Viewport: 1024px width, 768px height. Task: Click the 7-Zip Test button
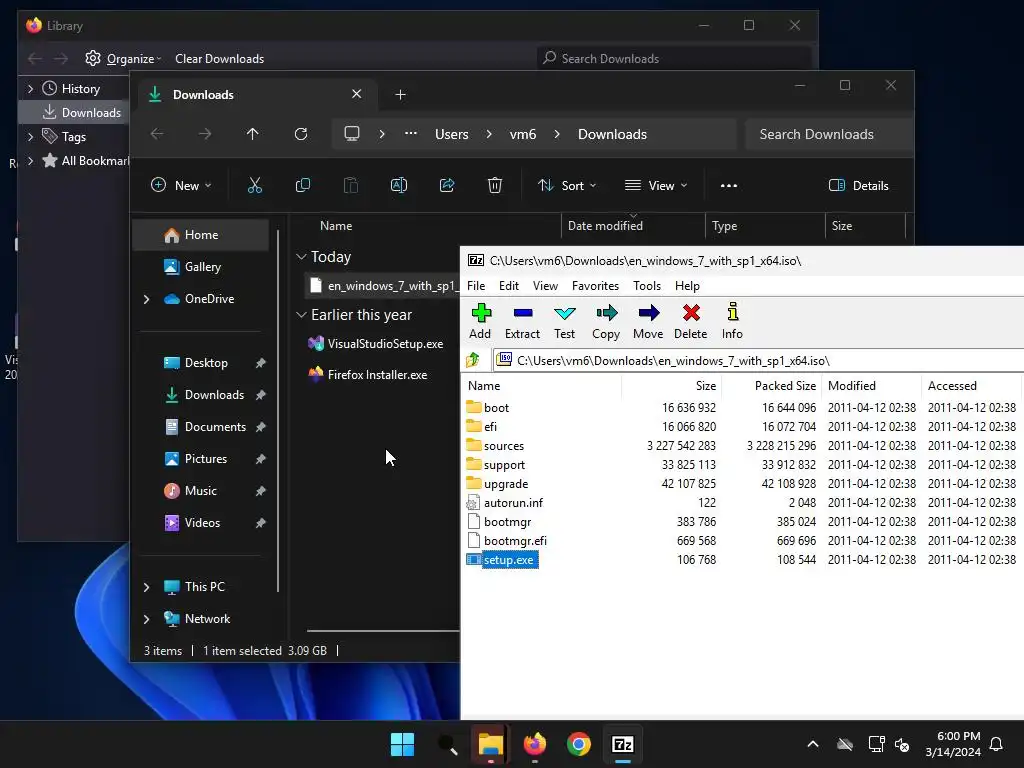564,321
